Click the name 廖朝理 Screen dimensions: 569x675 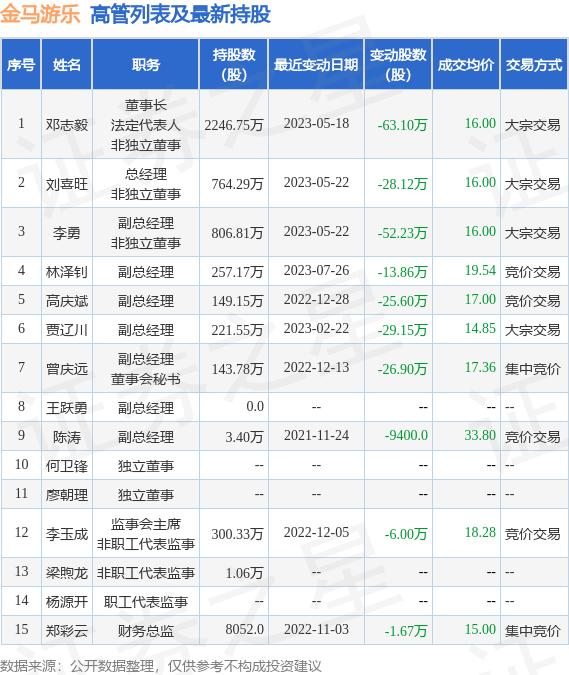(x=67, y=495)
